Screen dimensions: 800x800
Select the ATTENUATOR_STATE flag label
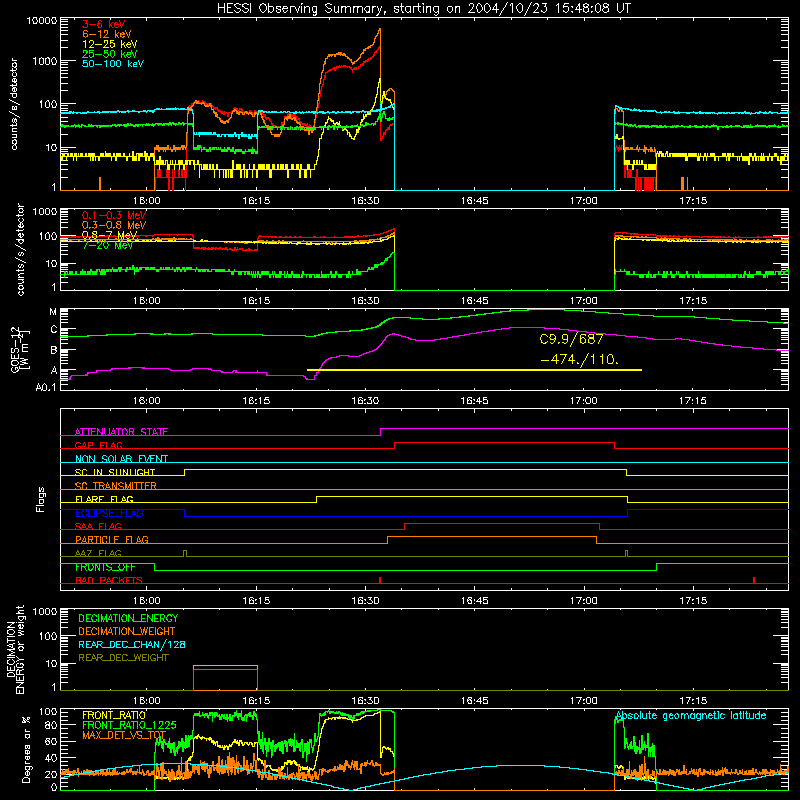pos(121,432)
